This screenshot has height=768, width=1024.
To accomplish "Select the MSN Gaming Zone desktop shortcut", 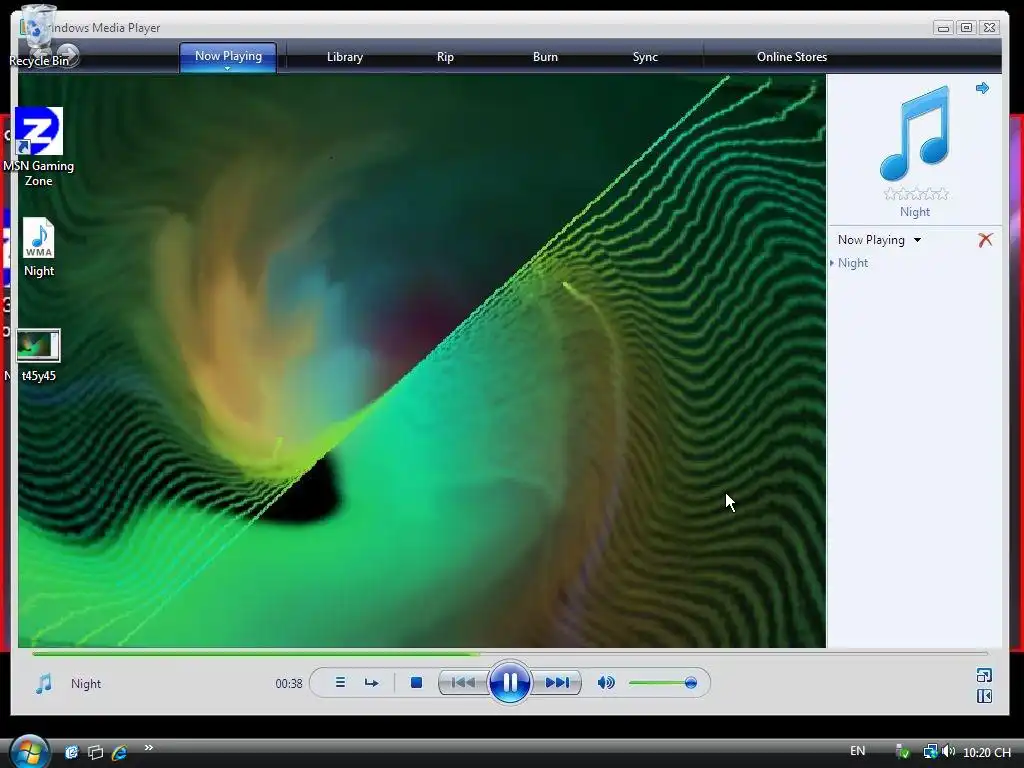I will pyautogui.click(x=39, y=148).
